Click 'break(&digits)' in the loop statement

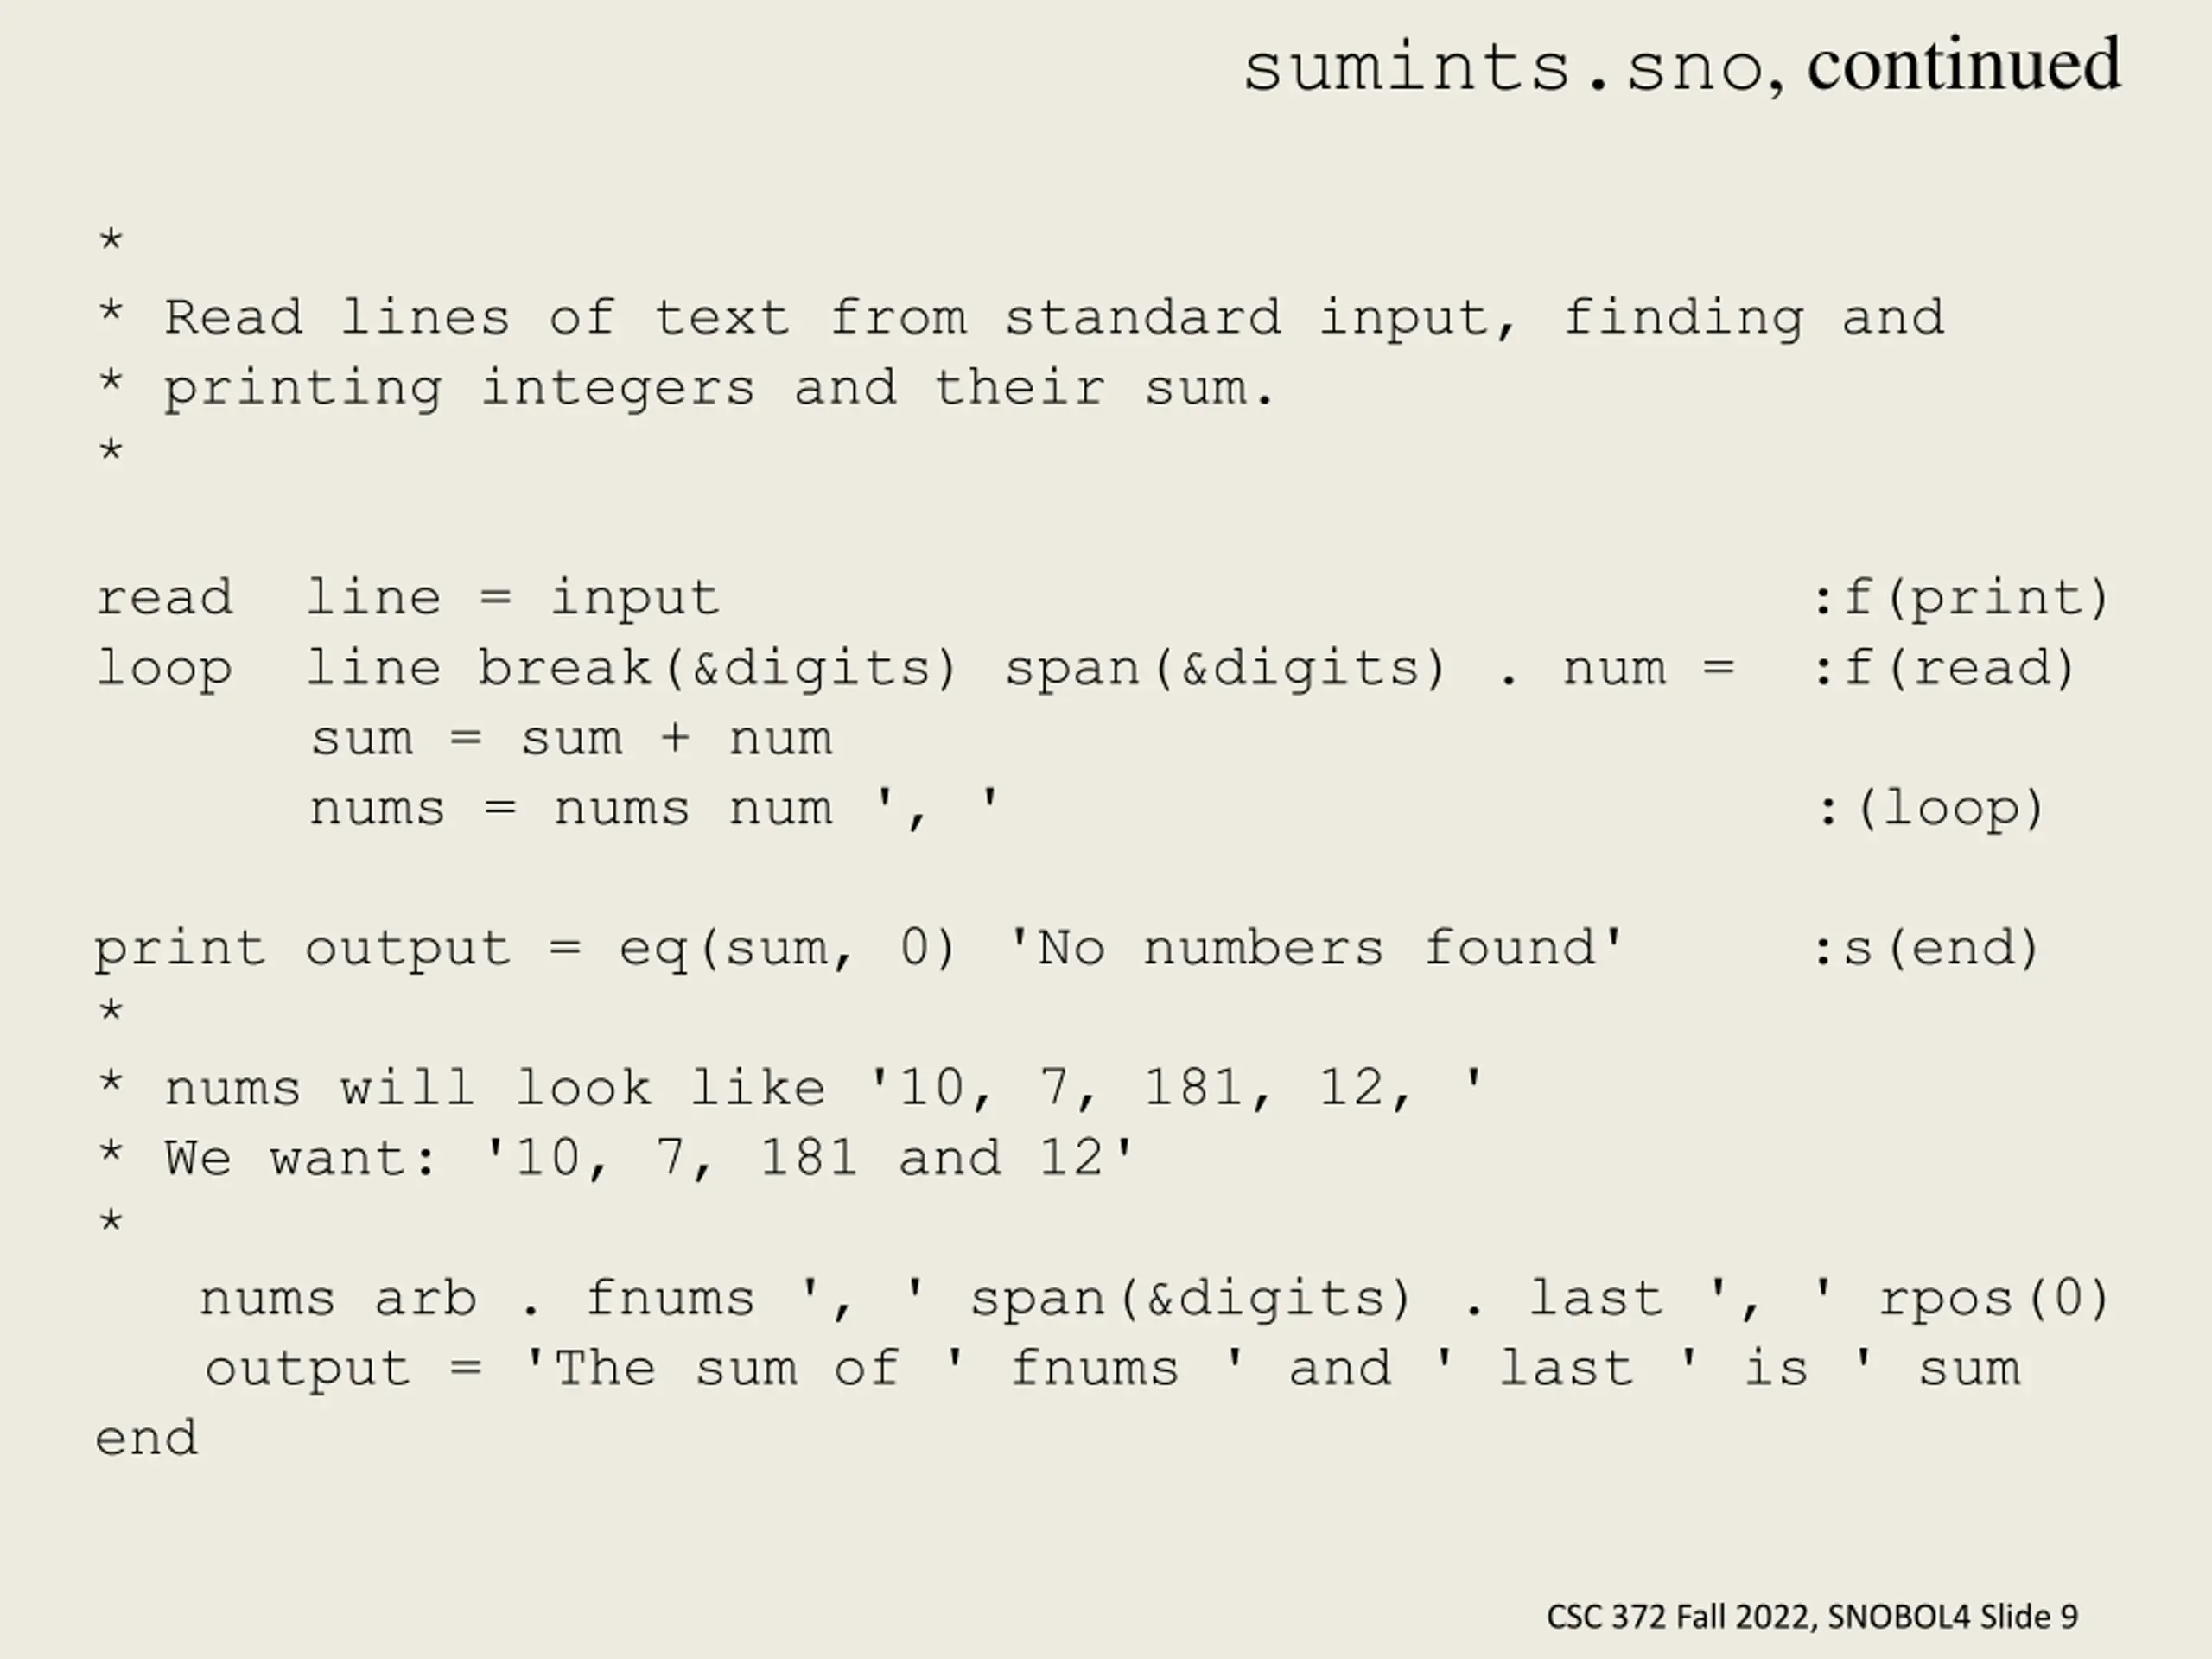click(717, 668)
